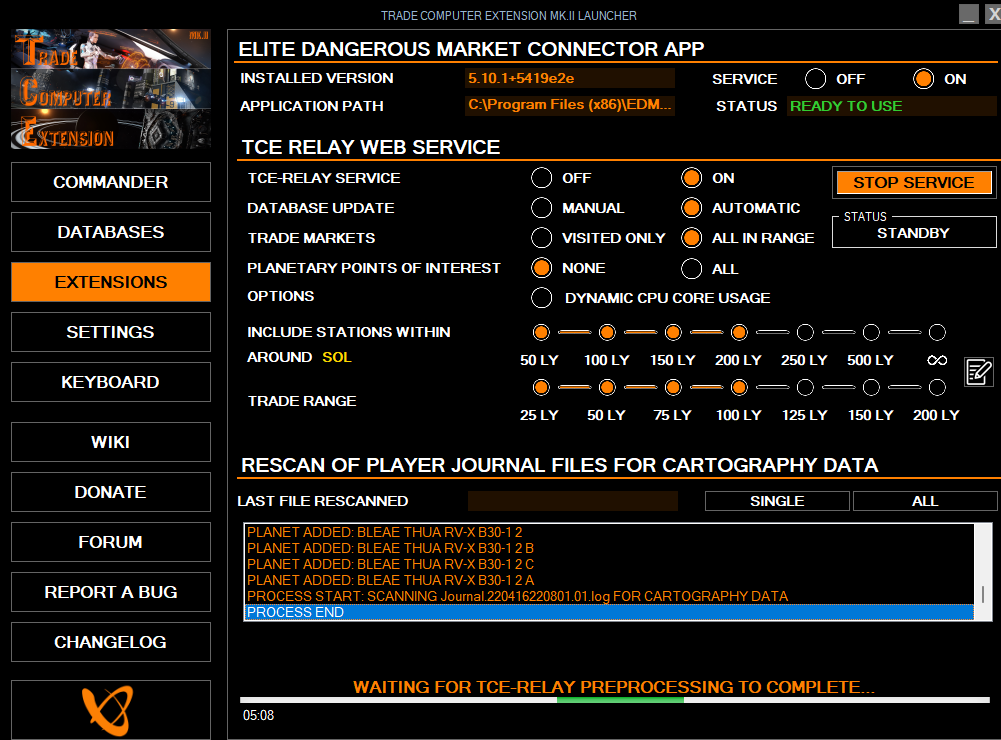1001x740 pixels.
Task: Open the Commander section
Action: point(111,182)
